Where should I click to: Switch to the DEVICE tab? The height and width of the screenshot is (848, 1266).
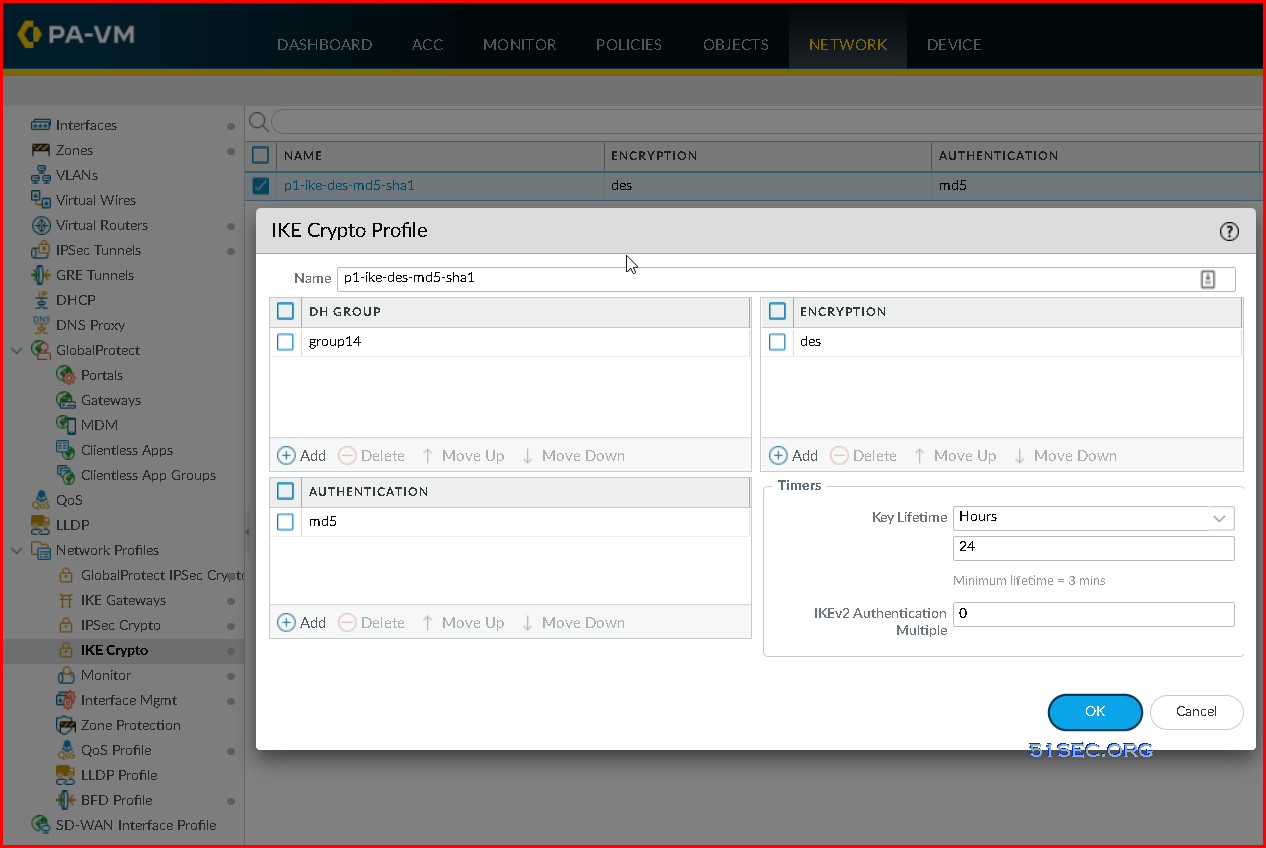pyautogui.click(x=954, y=45)
